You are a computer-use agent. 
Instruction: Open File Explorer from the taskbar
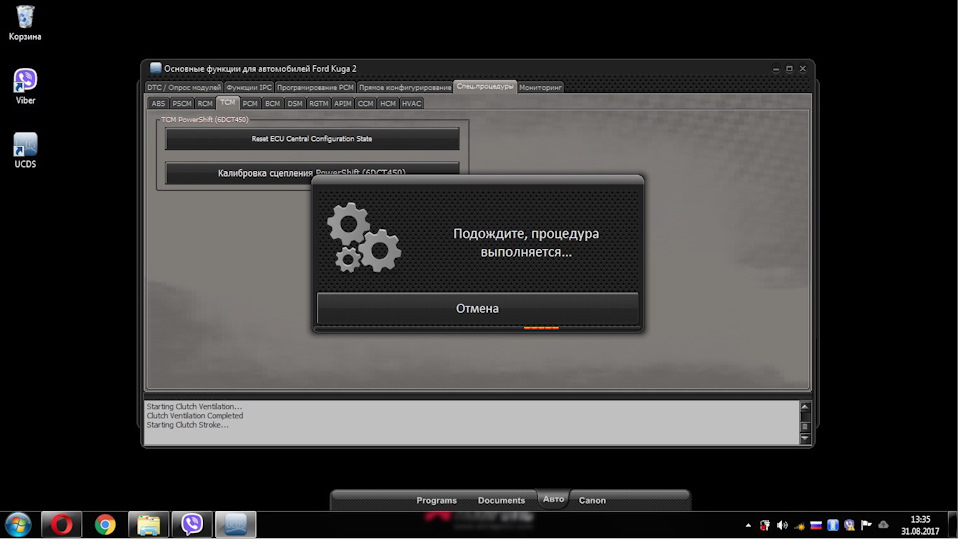point(148,525)
